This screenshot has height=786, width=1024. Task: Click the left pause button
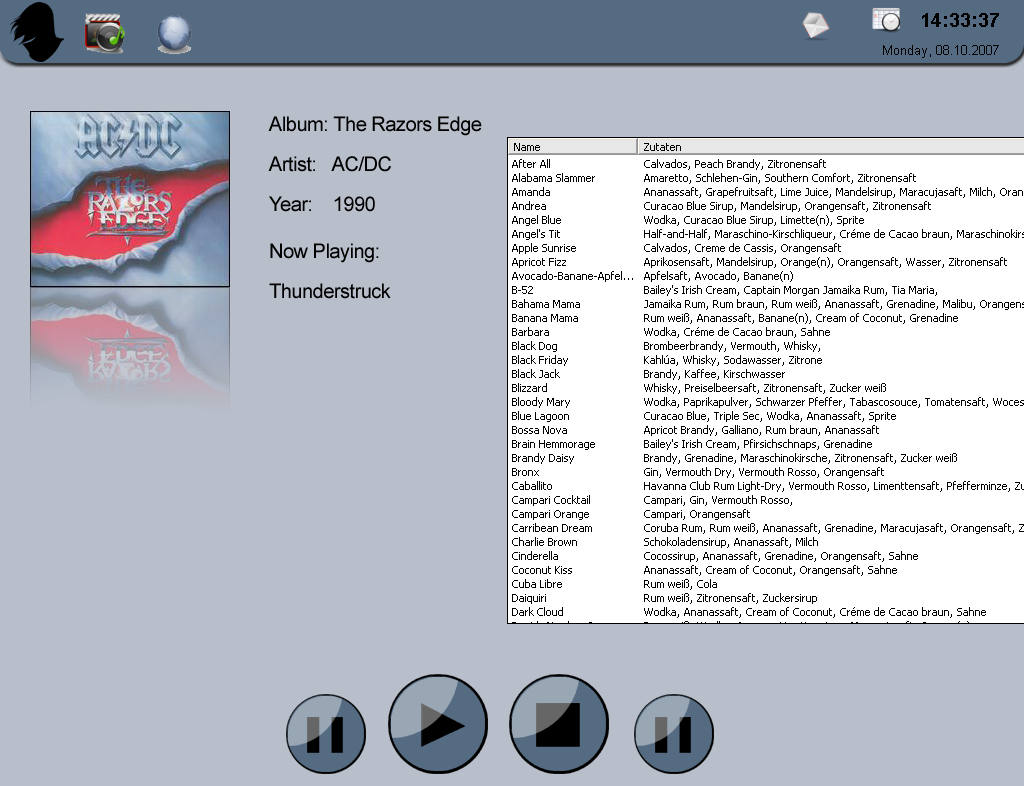click(x=326, y=734)
